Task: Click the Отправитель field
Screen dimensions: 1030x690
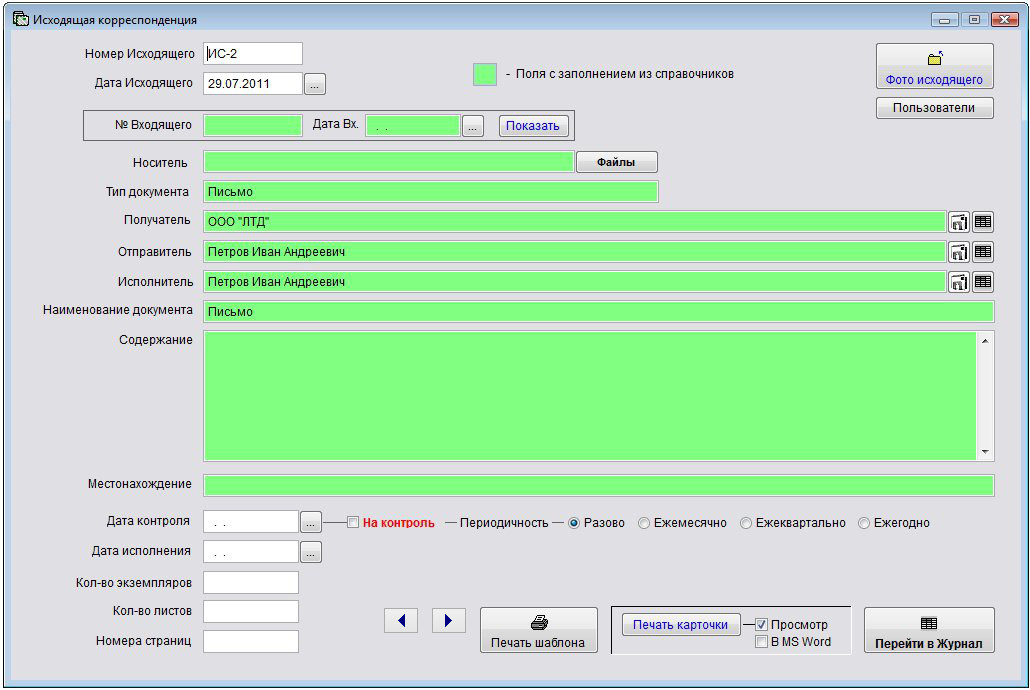Action: (x=575, y=252)
